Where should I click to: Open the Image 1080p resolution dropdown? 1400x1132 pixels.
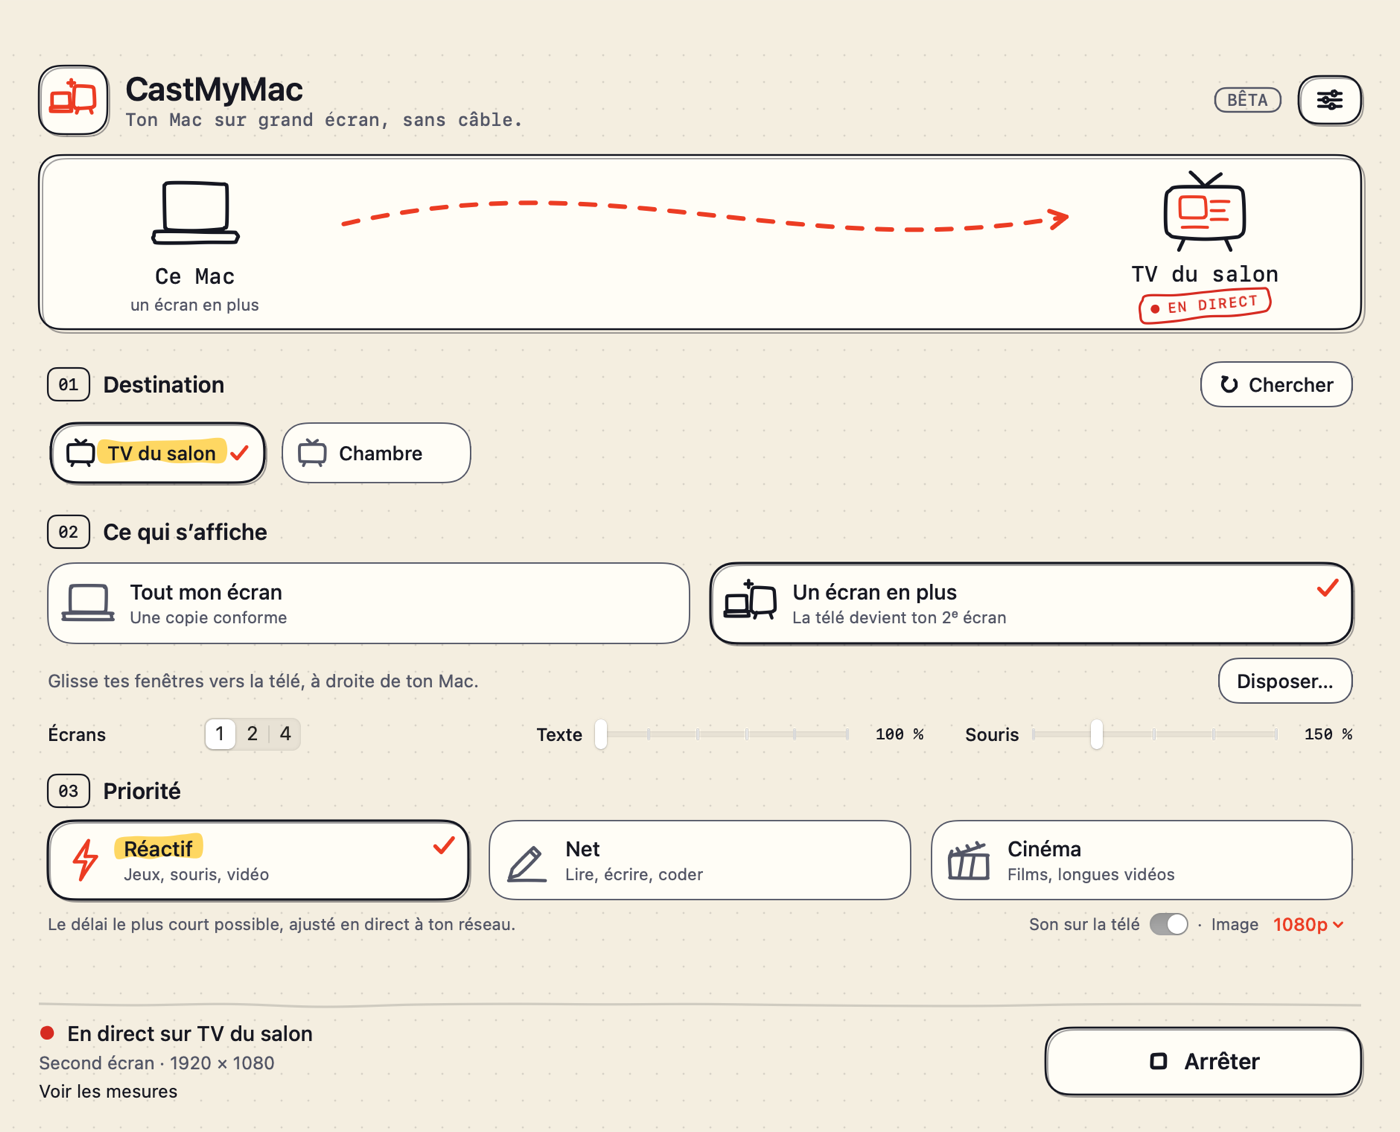click(1308, 924)
